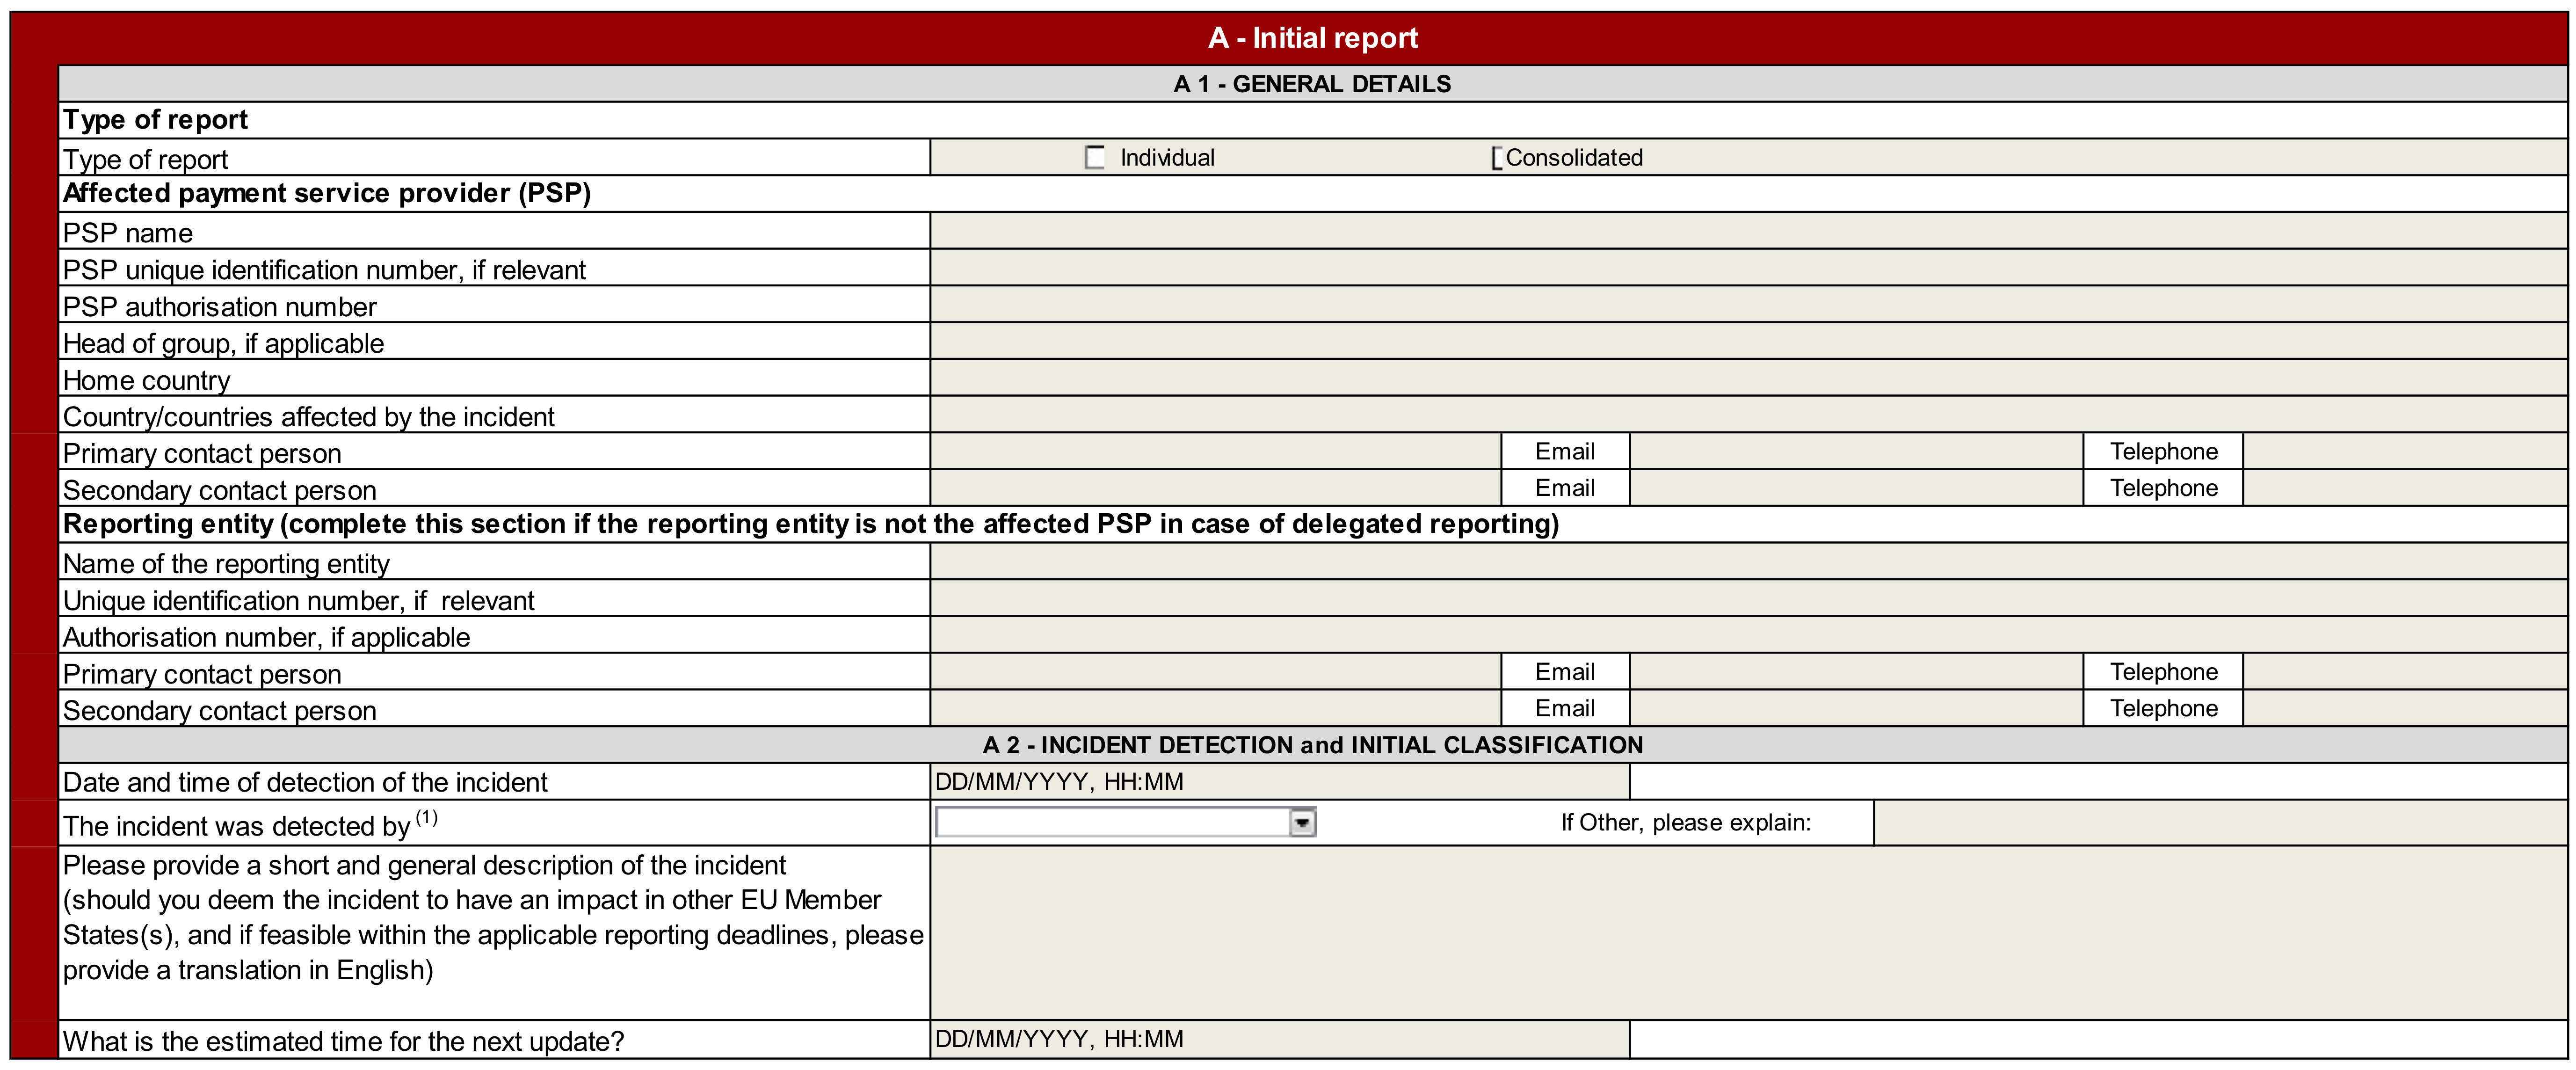Click reporting entity secondary contact Email field
This screenshot has width=2576, height=1070.
1856,709
